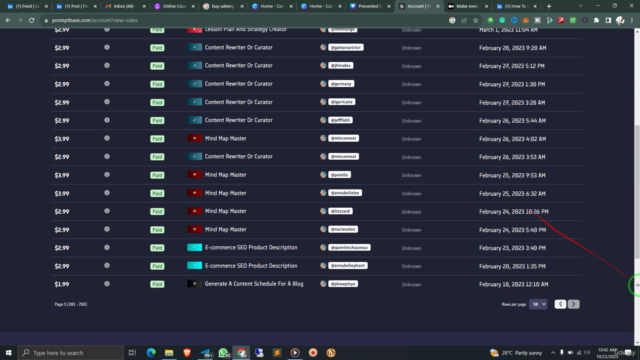The width and height of the screenshot is (640, 360).
Task: Open Telegram from taskbar
Action: [x=206, y=353]
